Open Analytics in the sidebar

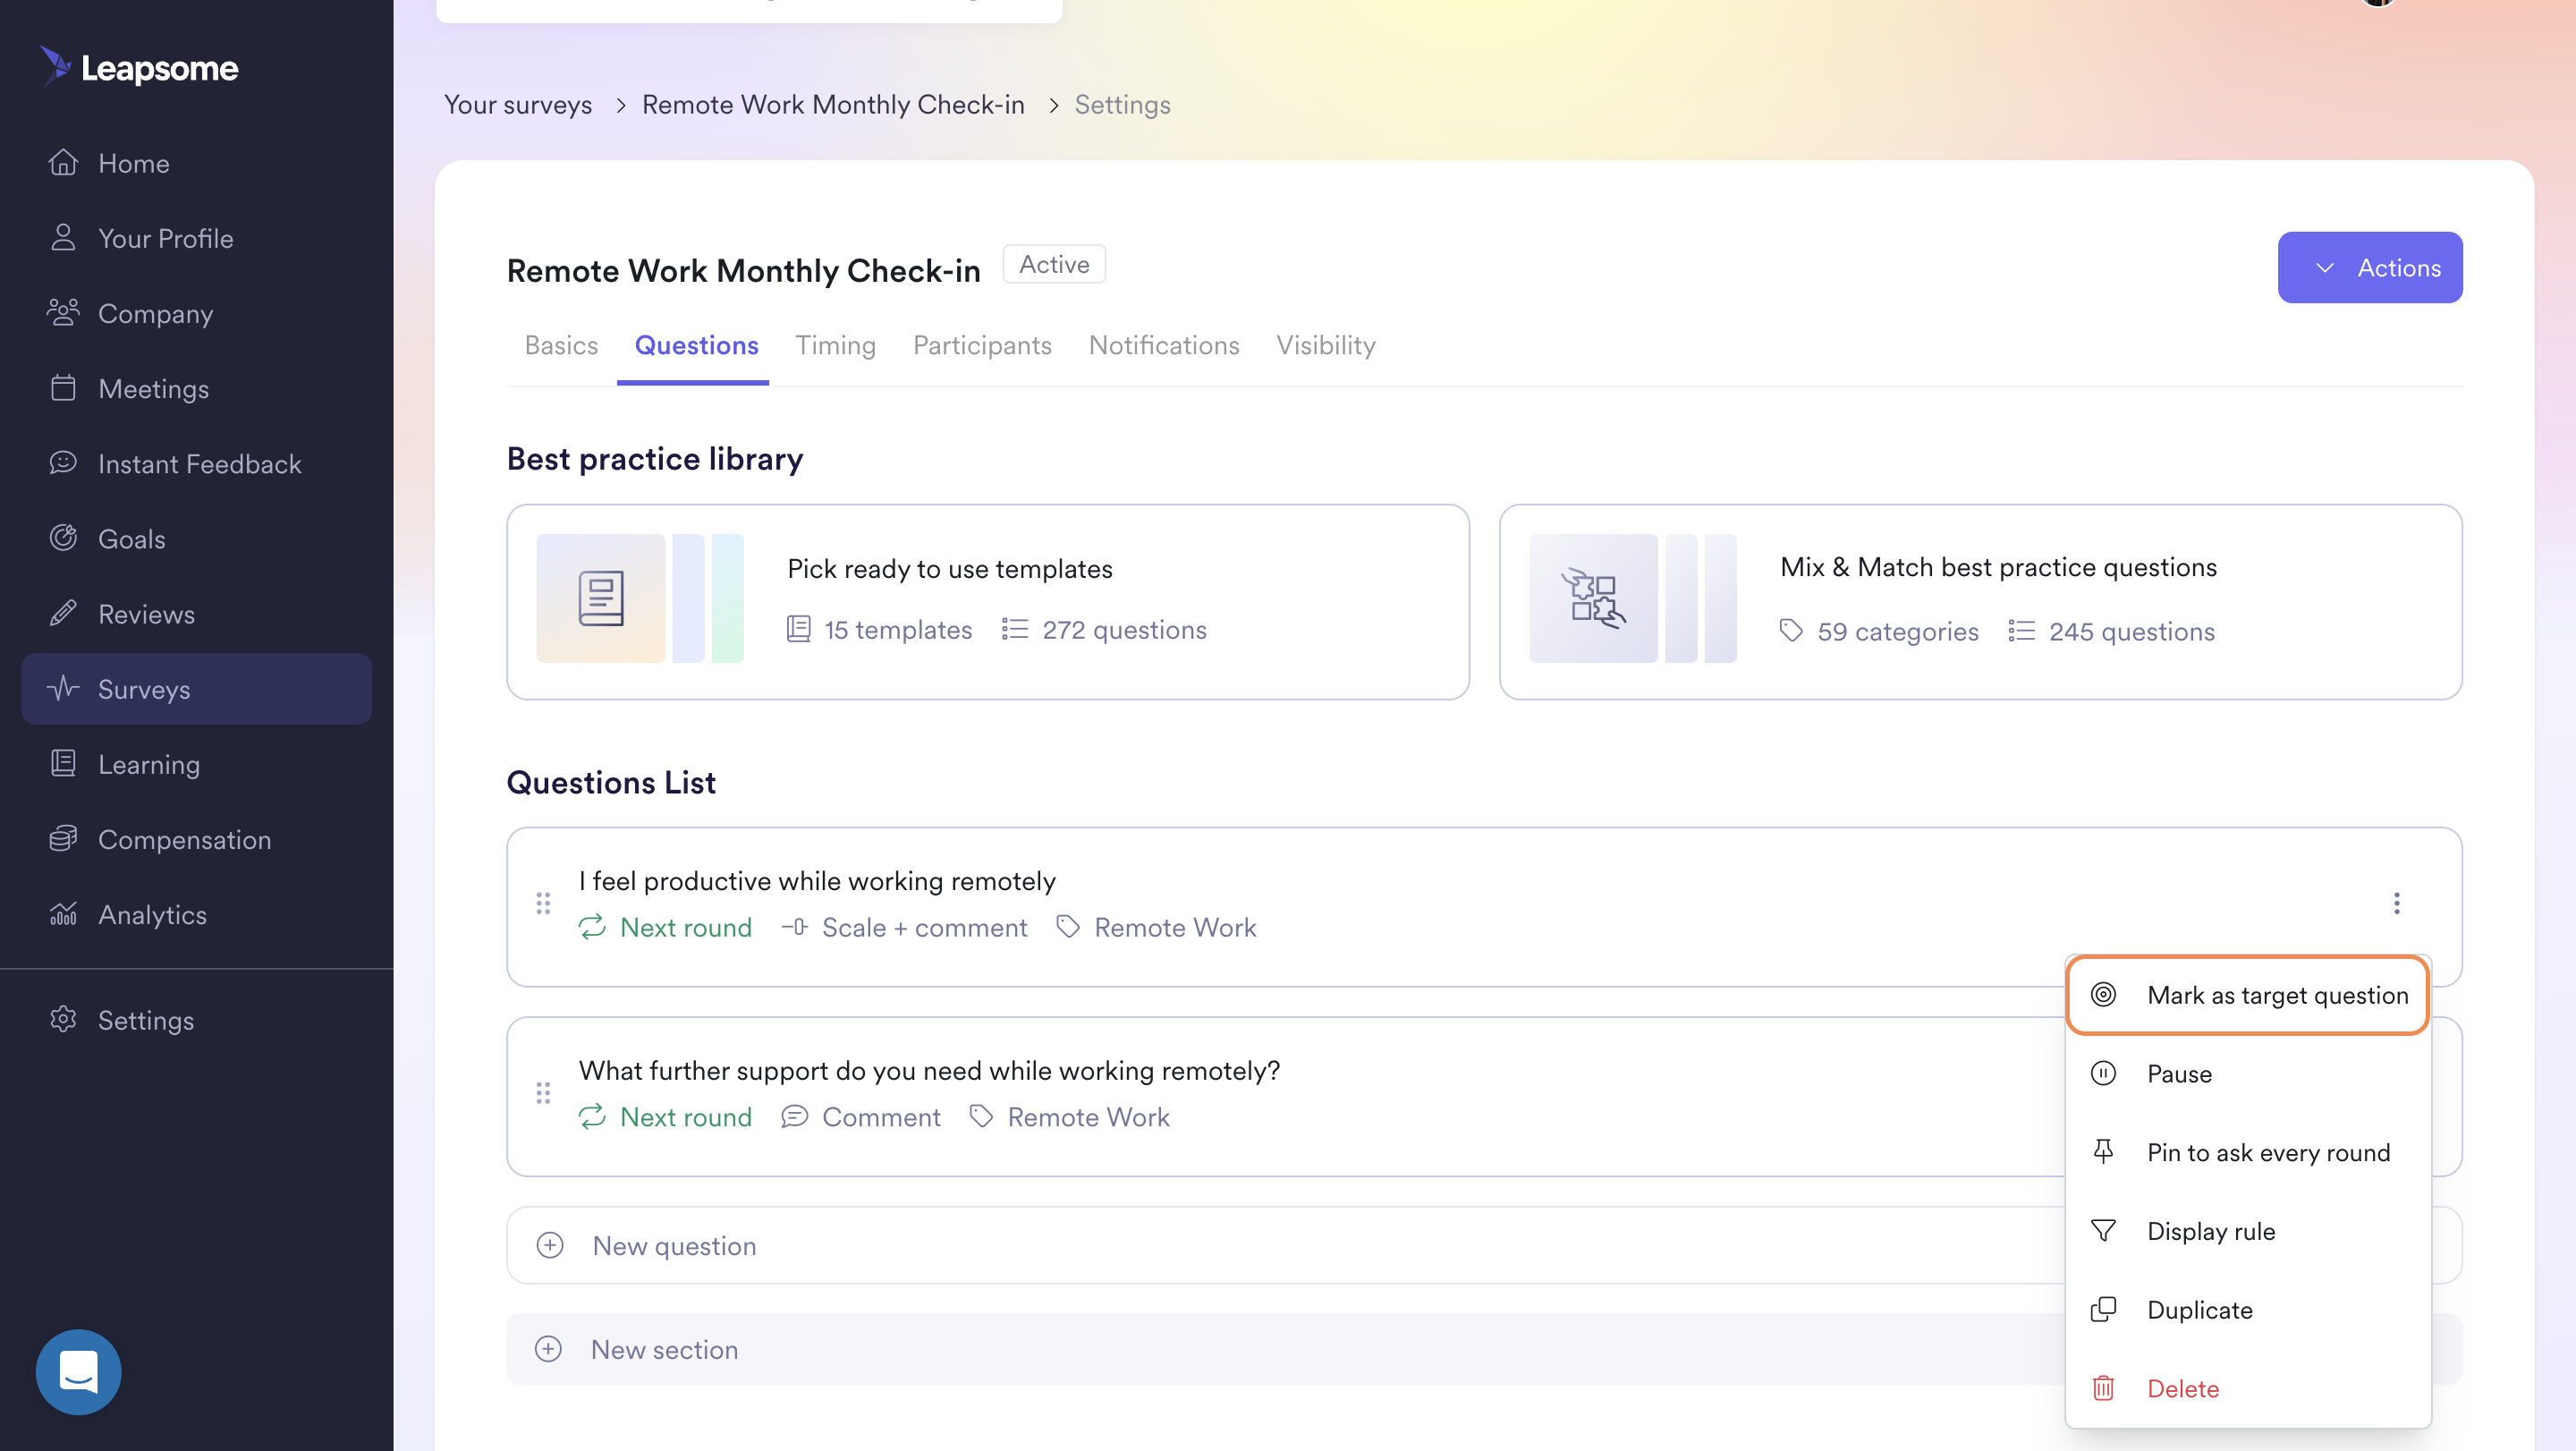[x=196, y=913]
